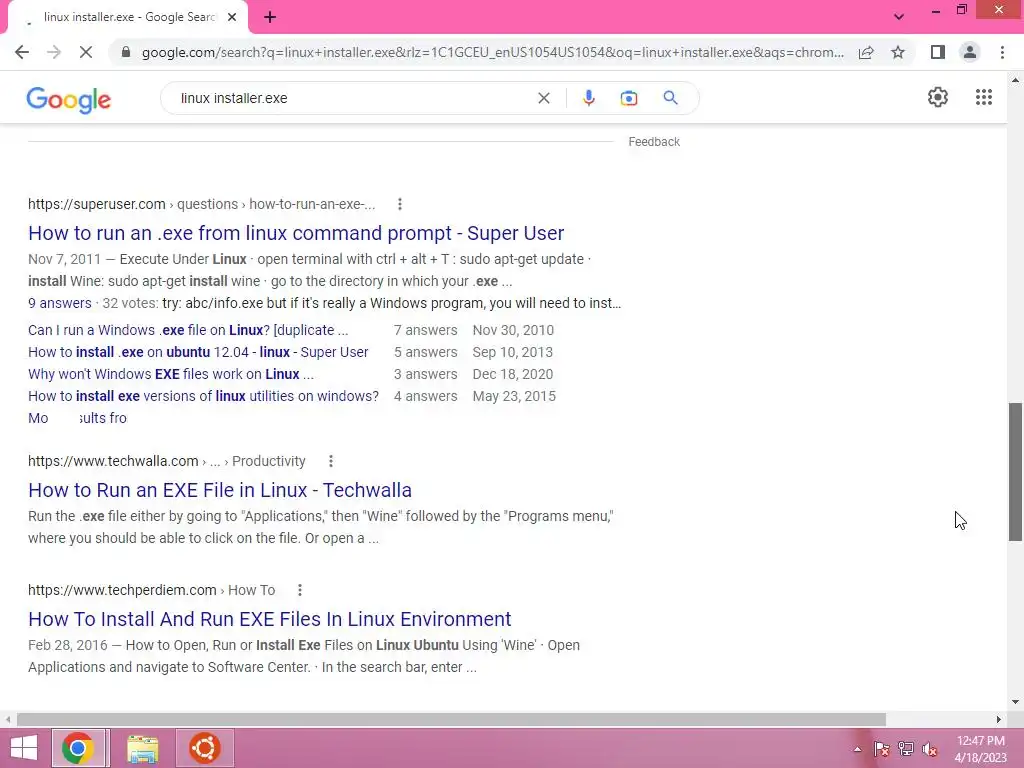Click vertical scrollbar up arrow
Screen dimensions: 1024x768
click(1015, 80)
